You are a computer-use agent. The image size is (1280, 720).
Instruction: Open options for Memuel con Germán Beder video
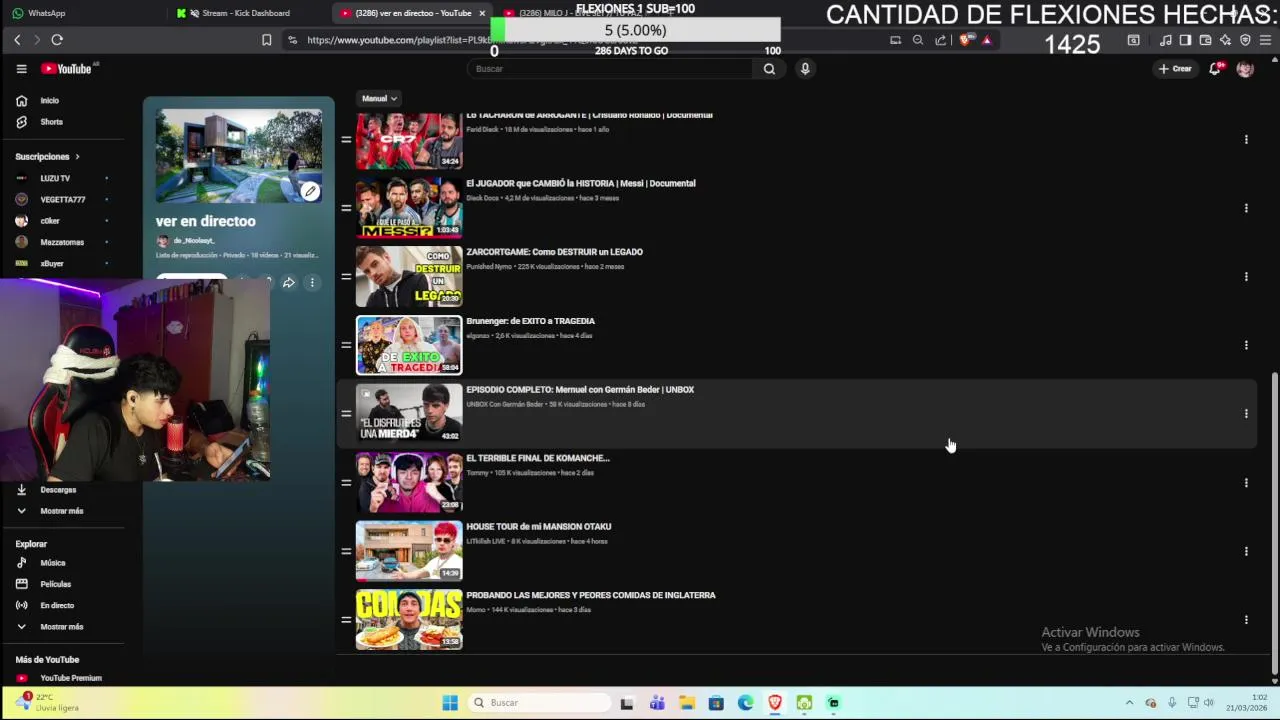[x=1246, y=414]
